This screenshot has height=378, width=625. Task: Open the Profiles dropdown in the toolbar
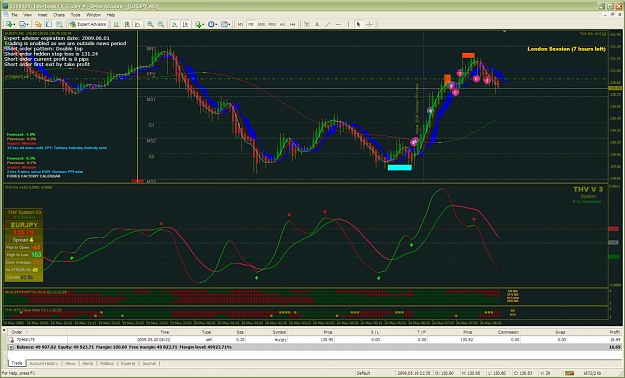[24, 24]
